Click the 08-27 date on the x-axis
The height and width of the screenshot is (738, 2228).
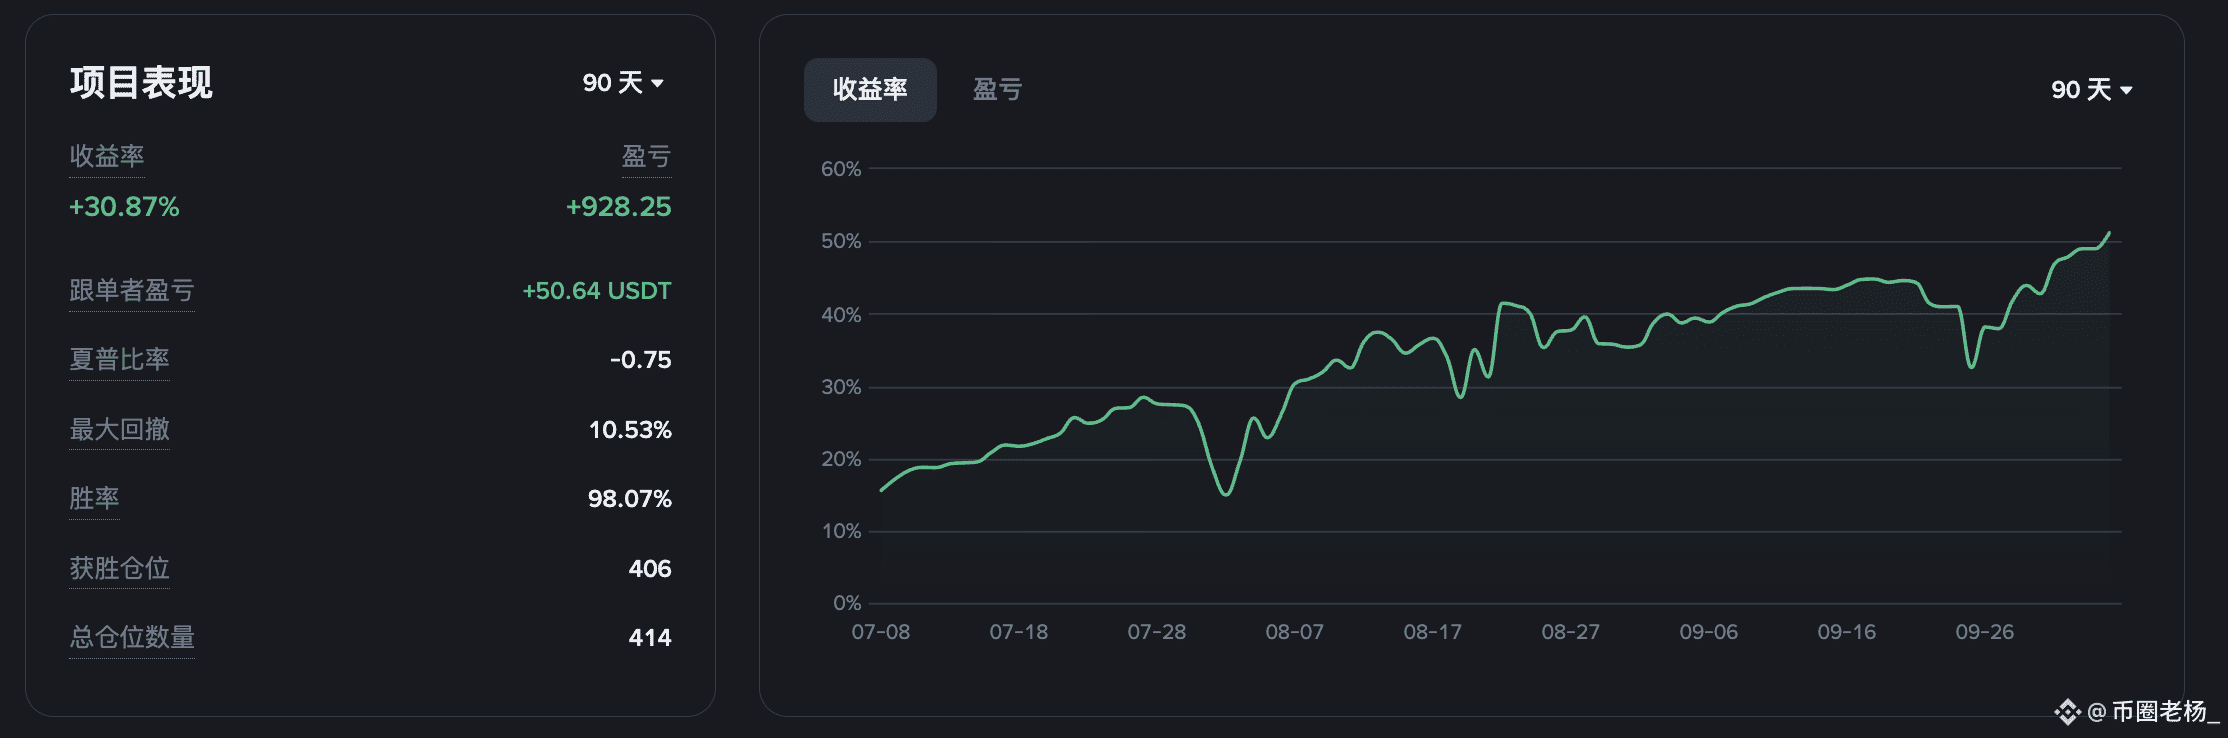coord(1571,632)
